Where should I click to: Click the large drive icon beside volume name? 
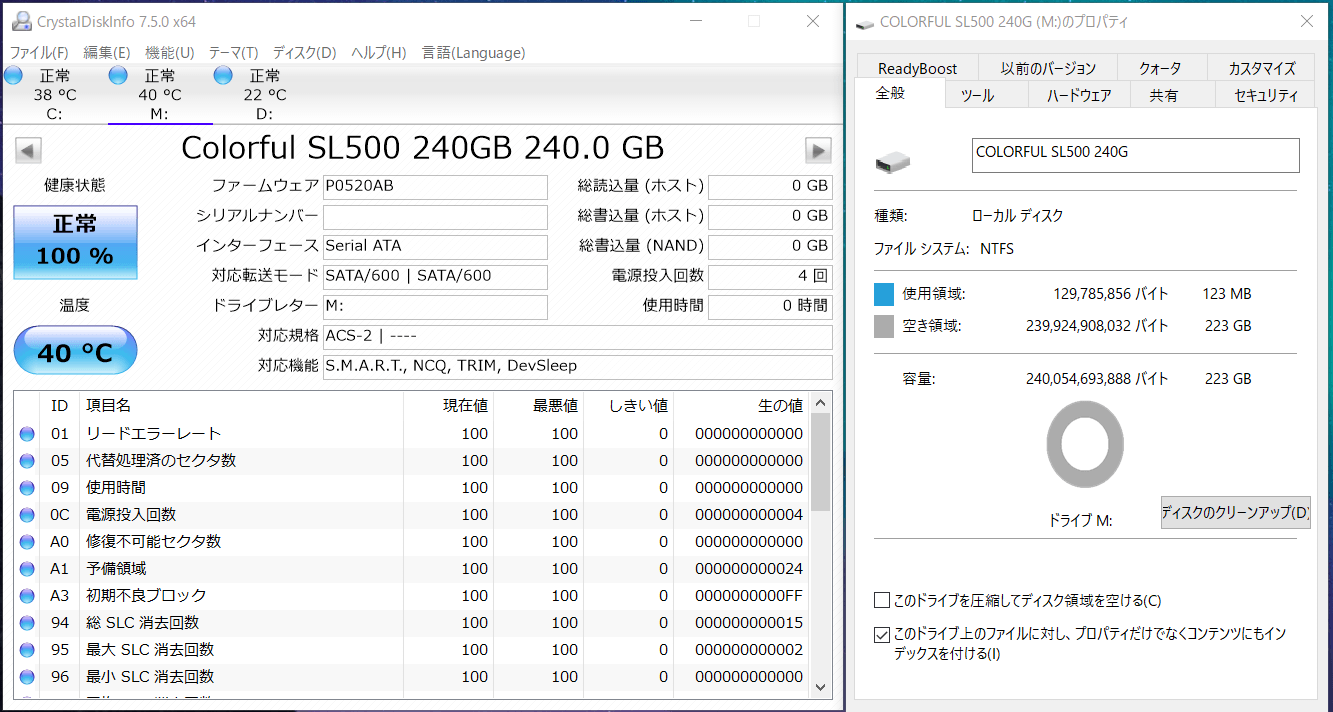pos(892,161)
